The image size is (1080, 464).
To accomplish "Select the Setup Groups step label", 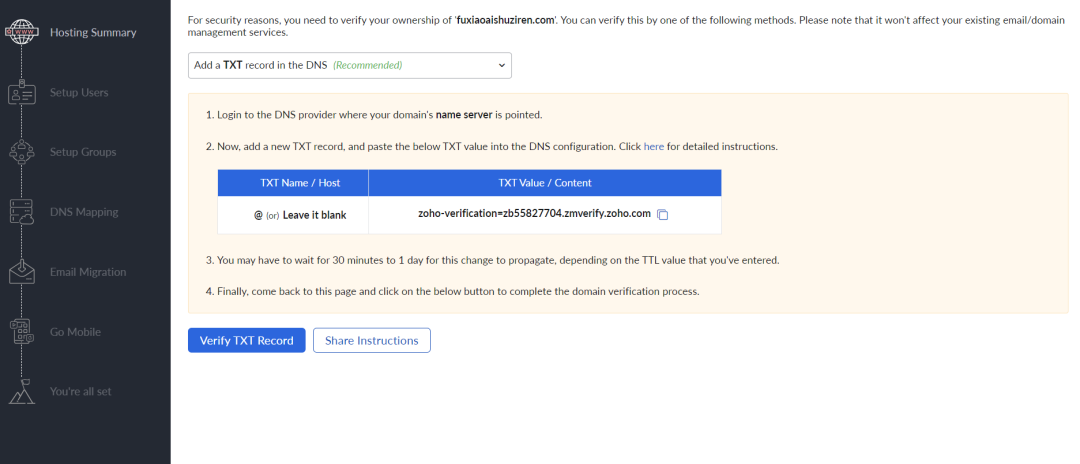I will tap(83, 152).
